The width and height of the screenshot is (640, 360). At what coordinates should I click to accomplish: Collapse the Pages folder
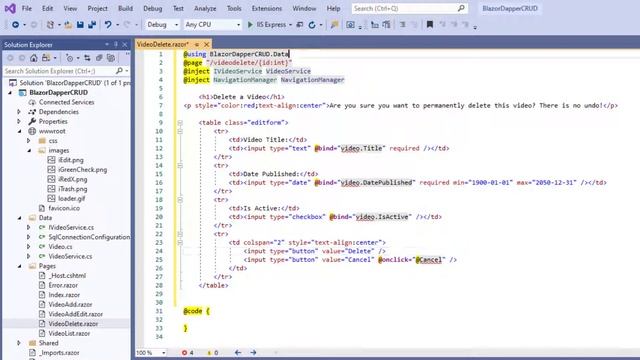(x=19, y=266)
